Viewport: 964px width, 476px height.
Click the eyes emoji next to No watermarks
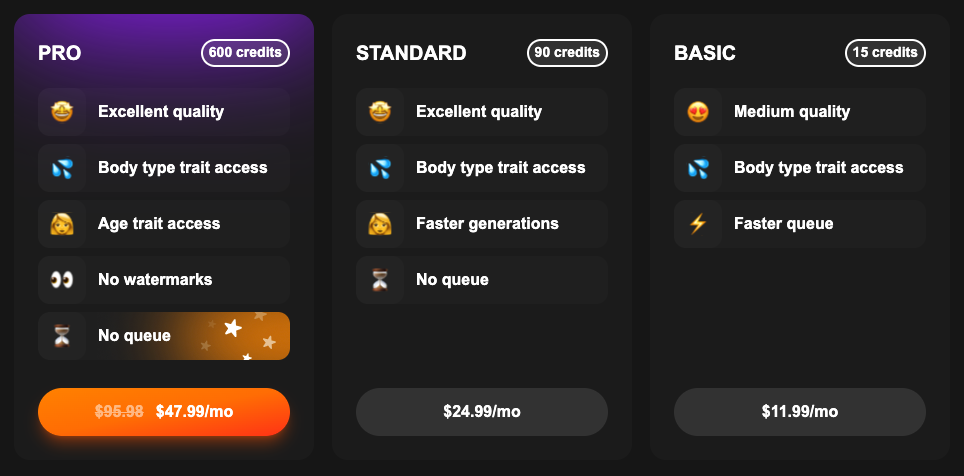coord(62,280)
